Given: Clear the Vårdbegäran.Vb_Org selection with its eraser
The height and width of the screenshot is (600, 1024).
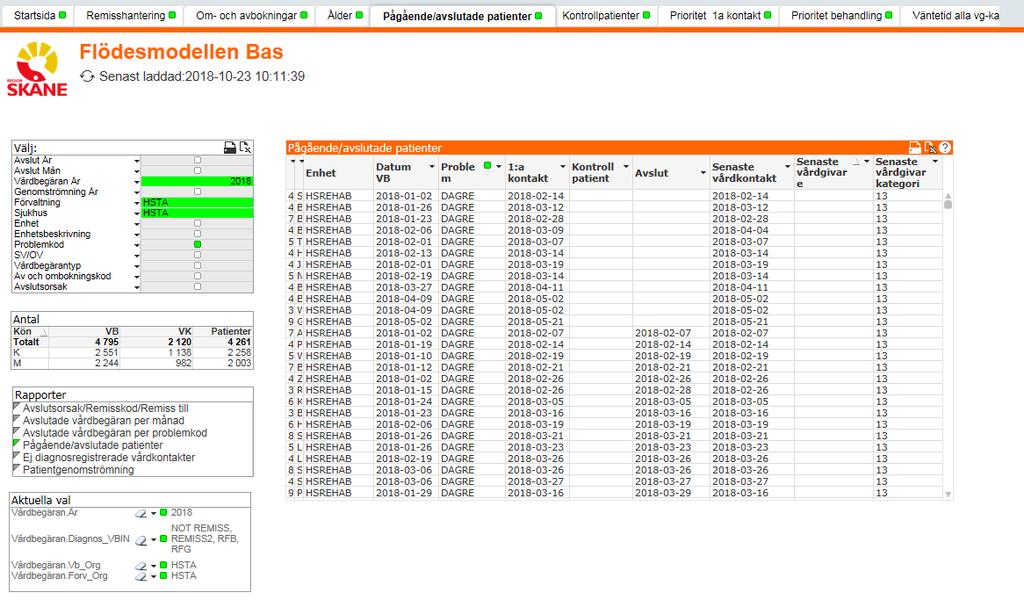Looking at the screenshot, I should tap(141, 565).
